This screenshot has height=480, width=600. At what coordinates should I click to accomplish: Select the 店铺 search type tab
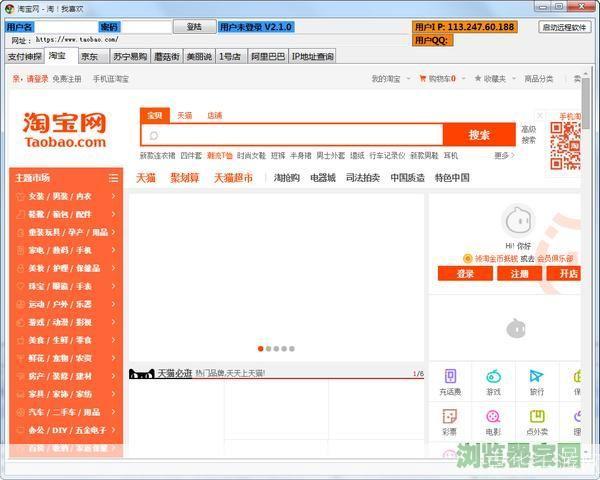[214, 116]
